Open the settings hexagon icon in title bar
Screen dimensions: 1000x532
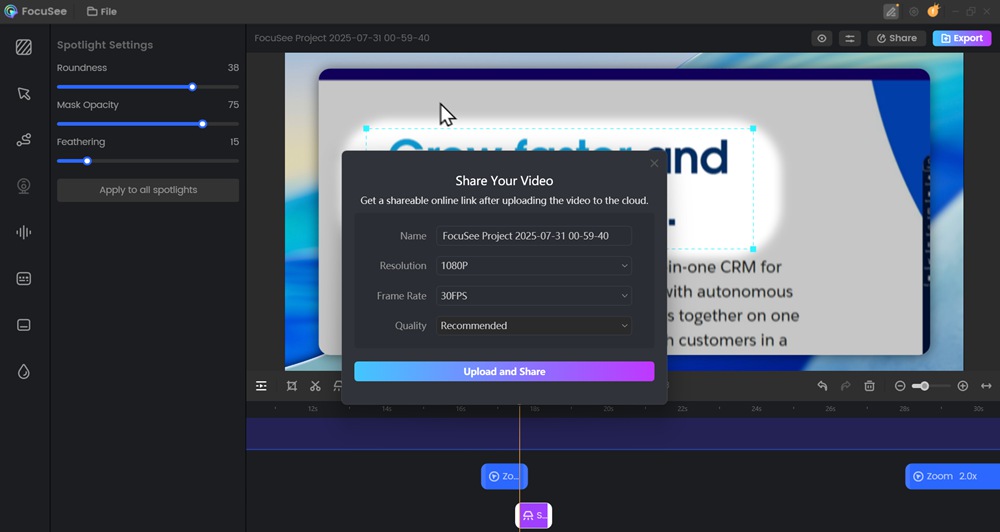tap(914, 11)
